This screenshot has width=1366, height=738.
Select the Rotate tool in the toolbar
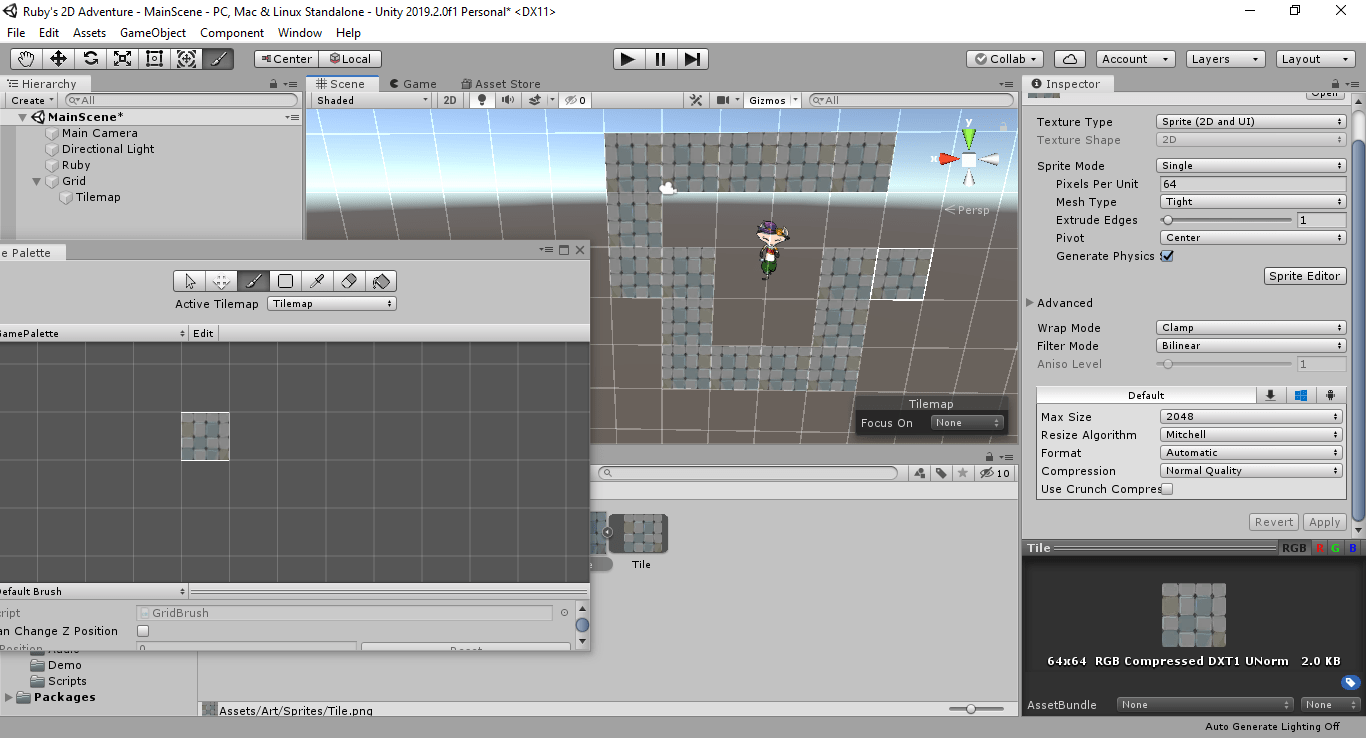90,59
